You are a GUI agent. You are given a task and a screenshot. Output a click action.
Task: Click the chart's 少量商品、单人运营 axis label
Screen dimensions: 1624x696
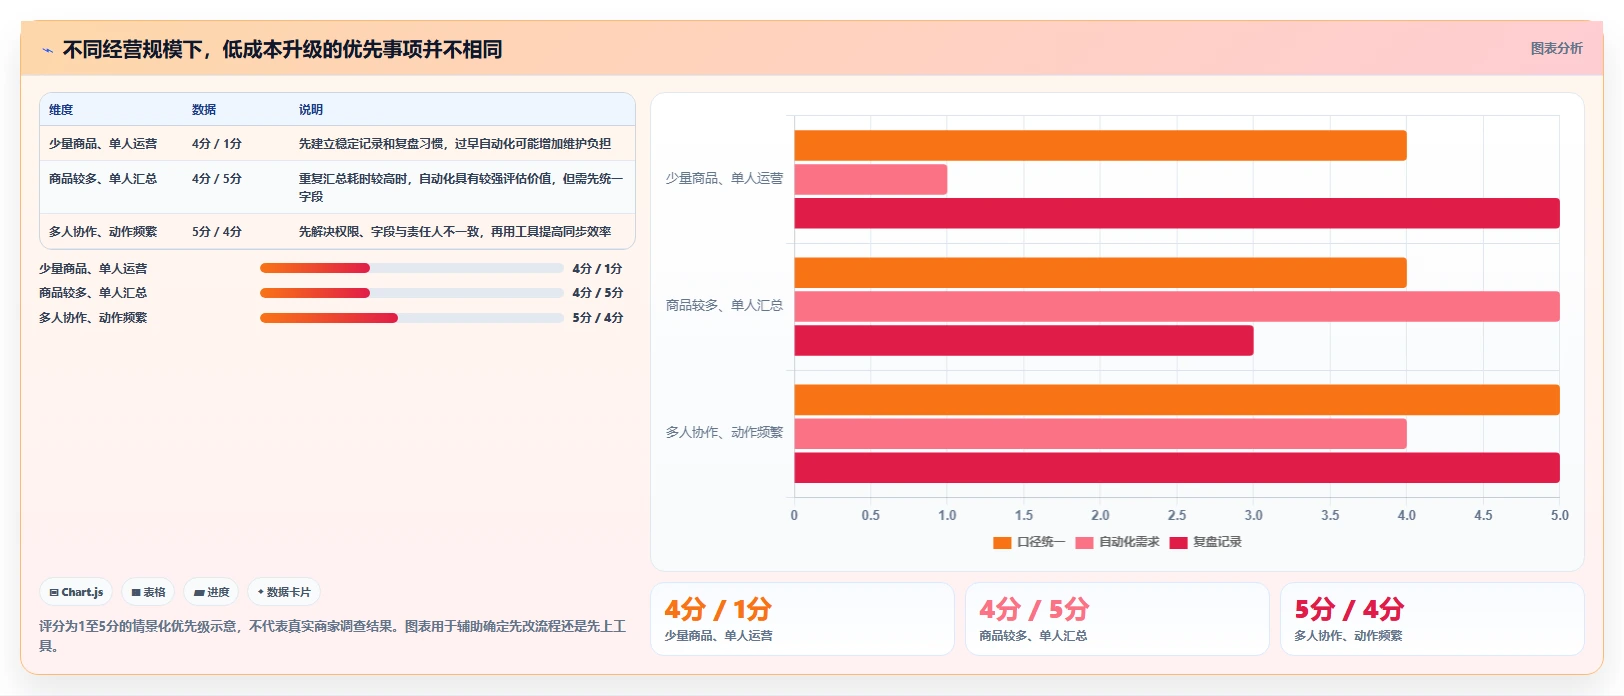pos(724,178)
